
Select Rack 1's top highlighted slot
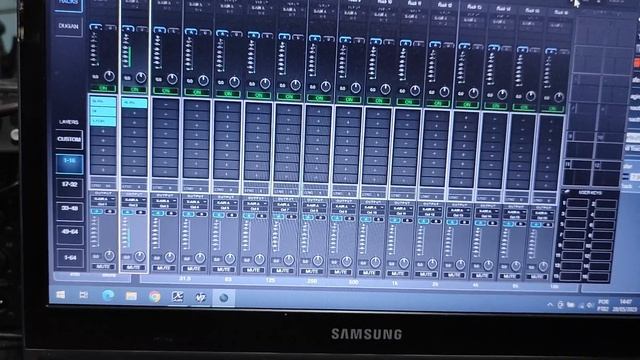point(103,101)
